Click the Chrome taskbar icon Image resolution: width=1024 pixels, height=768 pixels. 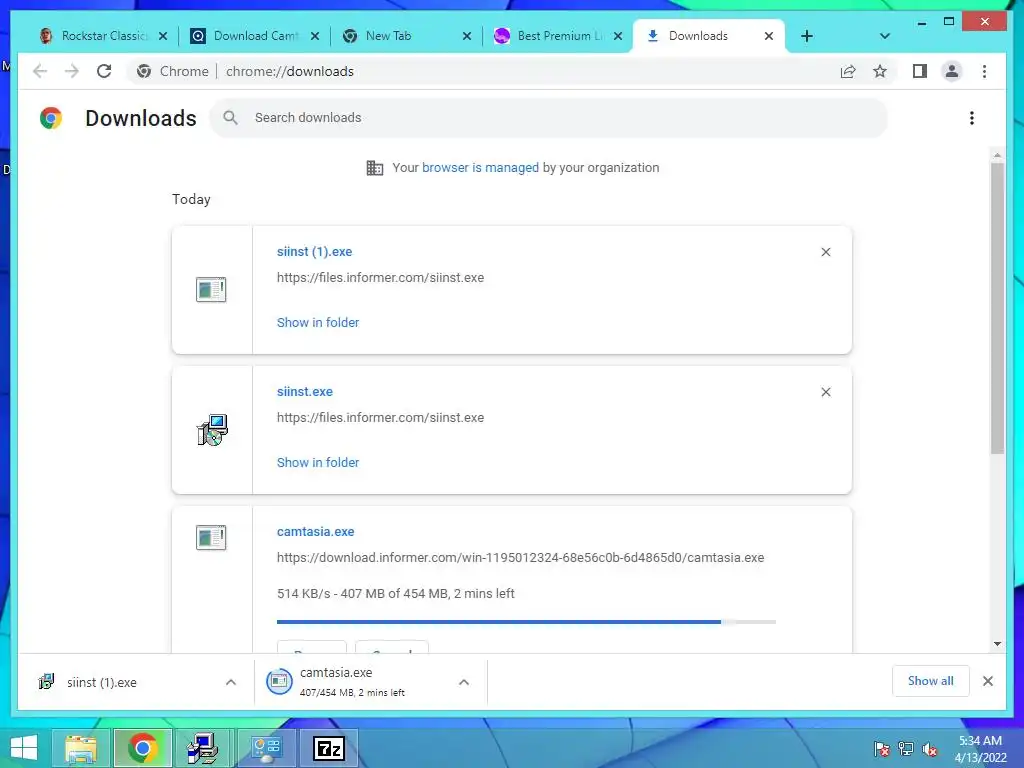click(142, 748)
